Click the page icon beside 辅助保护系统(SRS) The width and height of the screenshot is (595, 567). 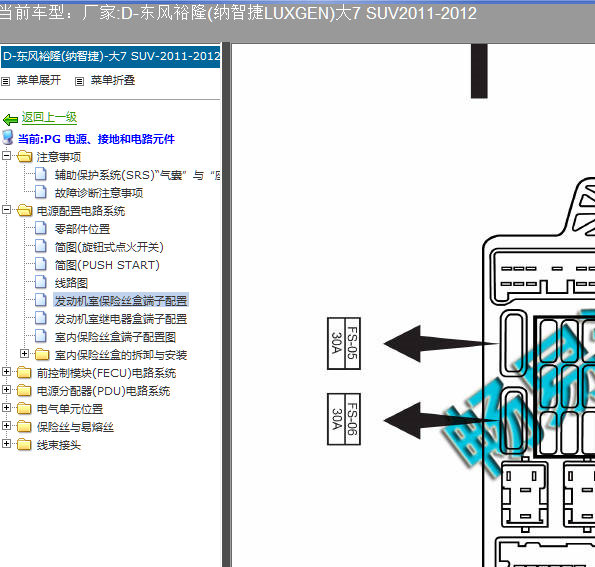click(x=41, y=174)
